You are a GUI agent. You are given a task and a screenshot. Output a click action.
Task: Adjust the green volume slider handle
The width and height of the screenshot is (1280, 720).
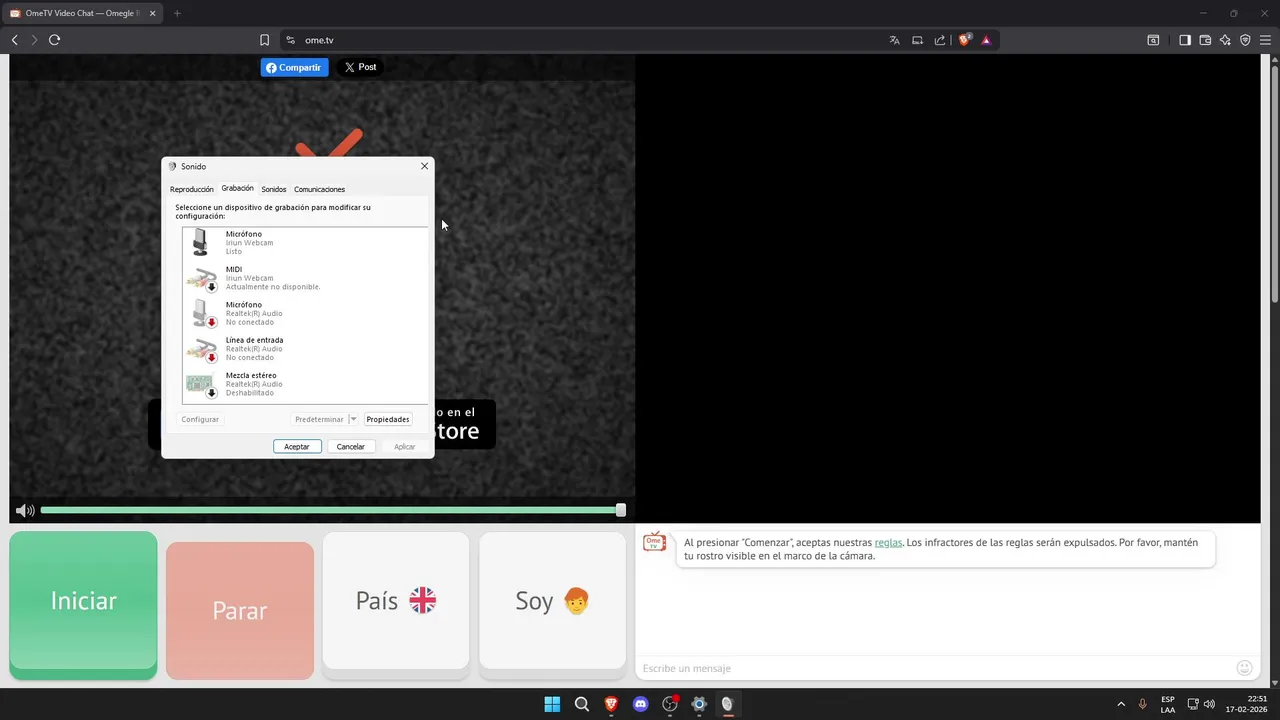click(621, 510)
